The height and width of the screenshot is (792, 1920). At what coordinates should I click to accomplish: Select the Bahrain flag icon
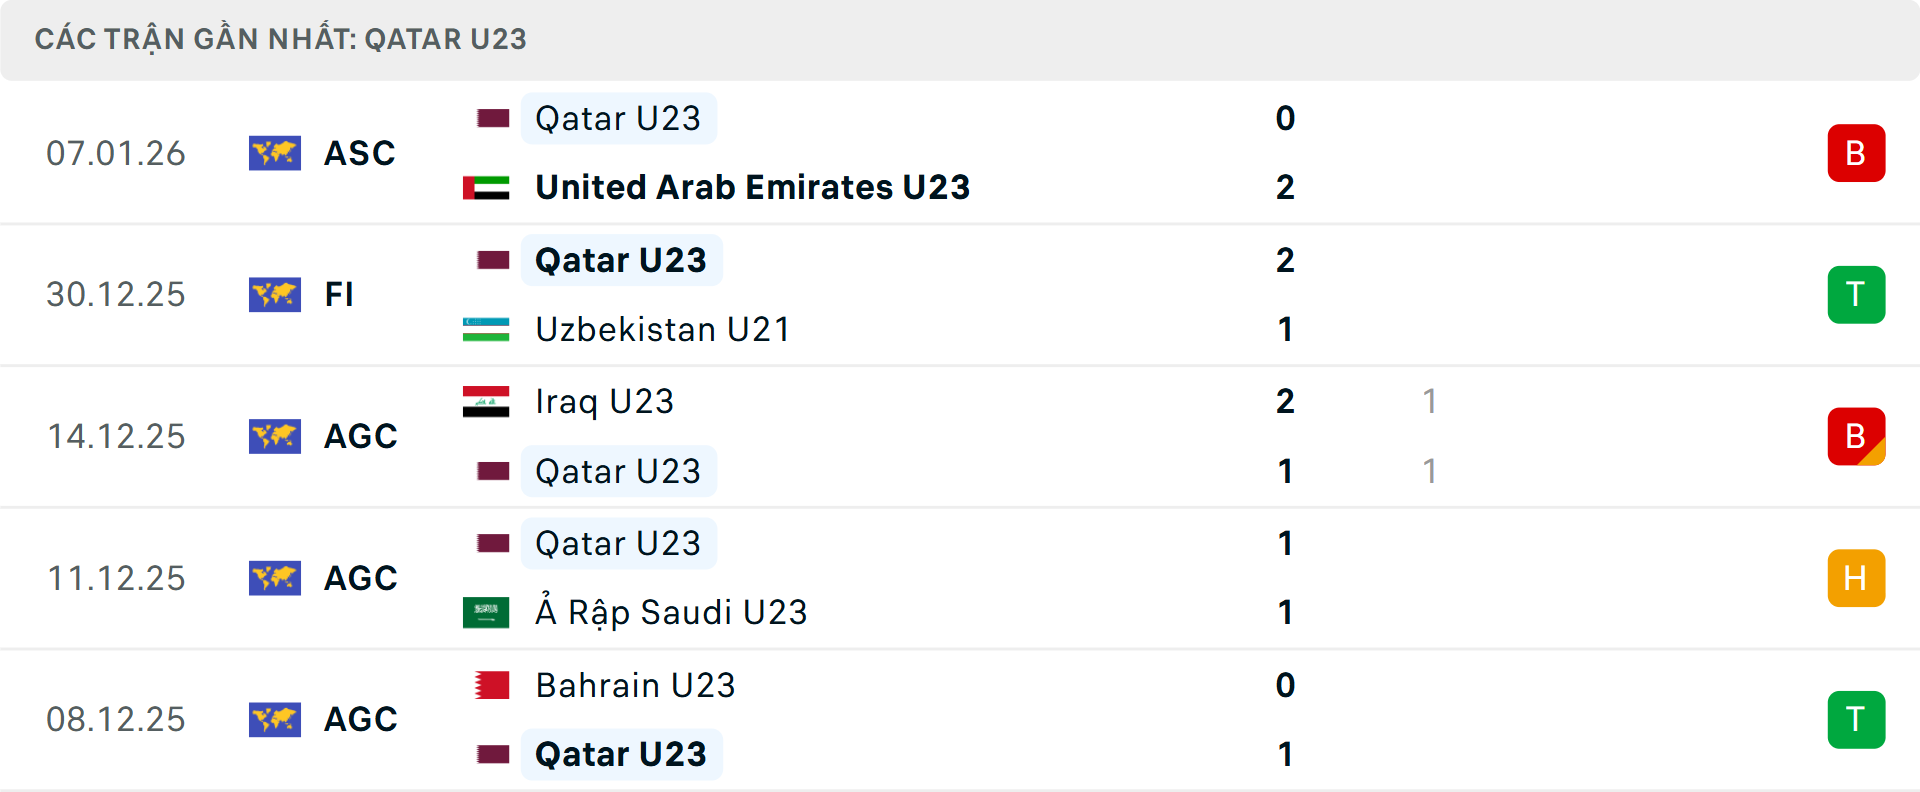click(491, 686)
